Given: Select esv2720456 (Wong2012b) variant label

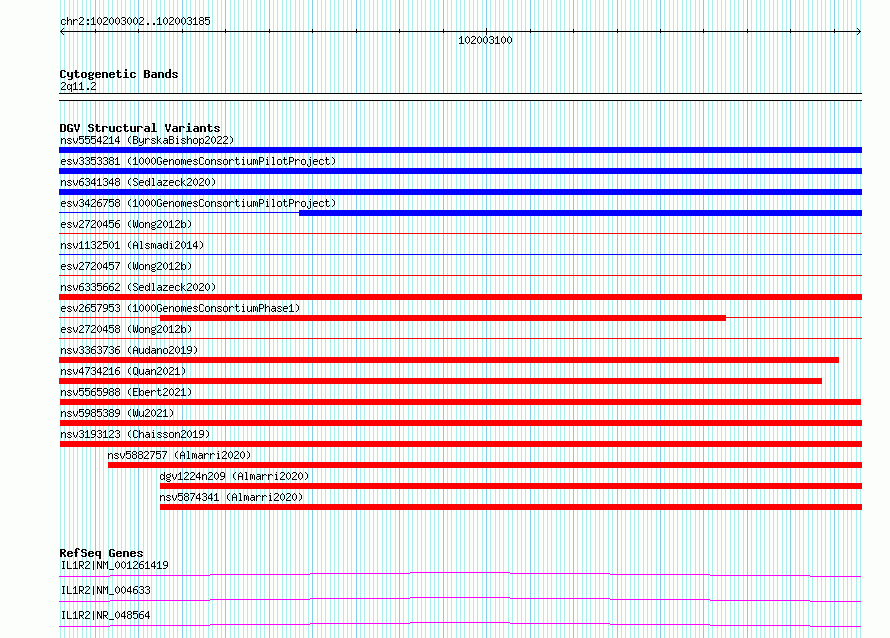Looking at the screenshot, I should click(x=126, y=224).
